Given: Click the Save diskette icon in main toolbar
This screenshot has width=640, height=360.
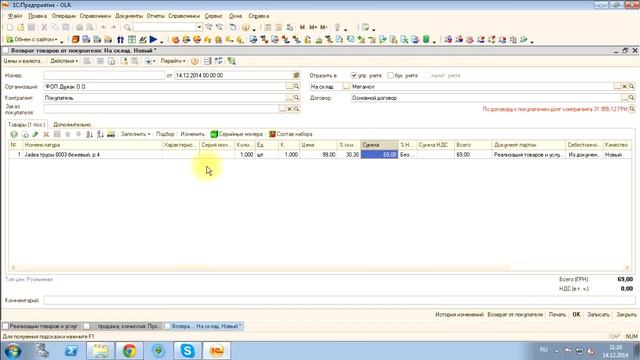Looking at the screenshot, I should (31, 27).
